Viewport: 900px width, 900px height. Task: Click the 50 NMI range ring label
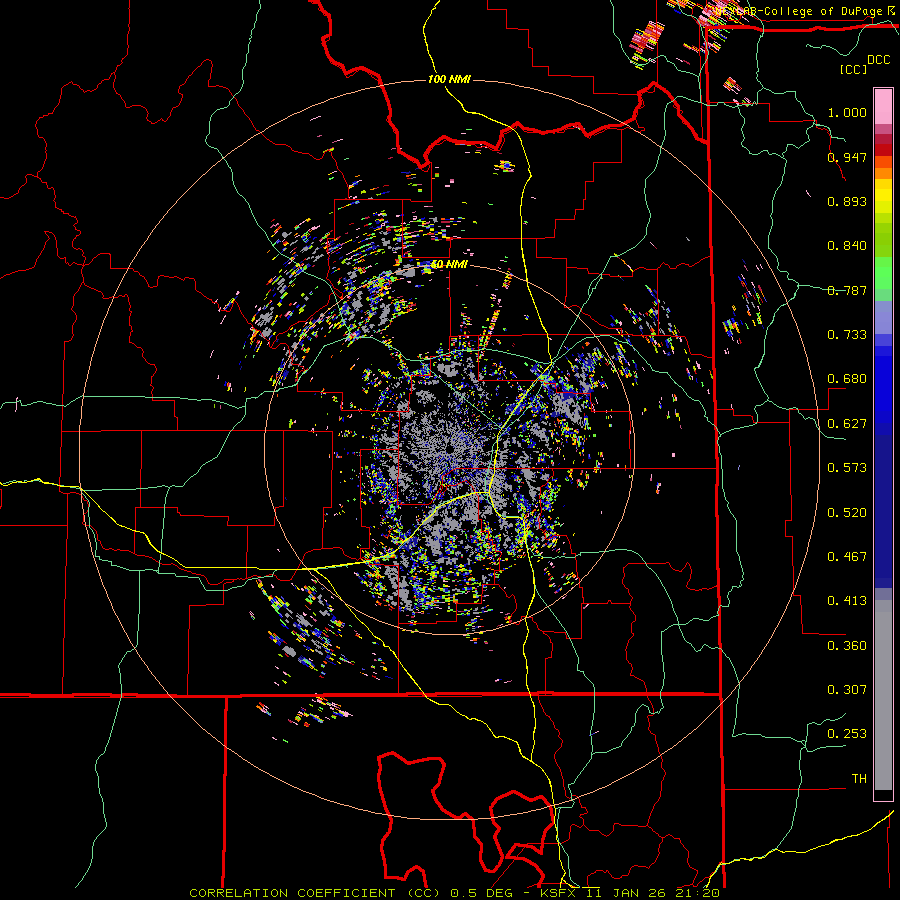[x=449, y=264]
